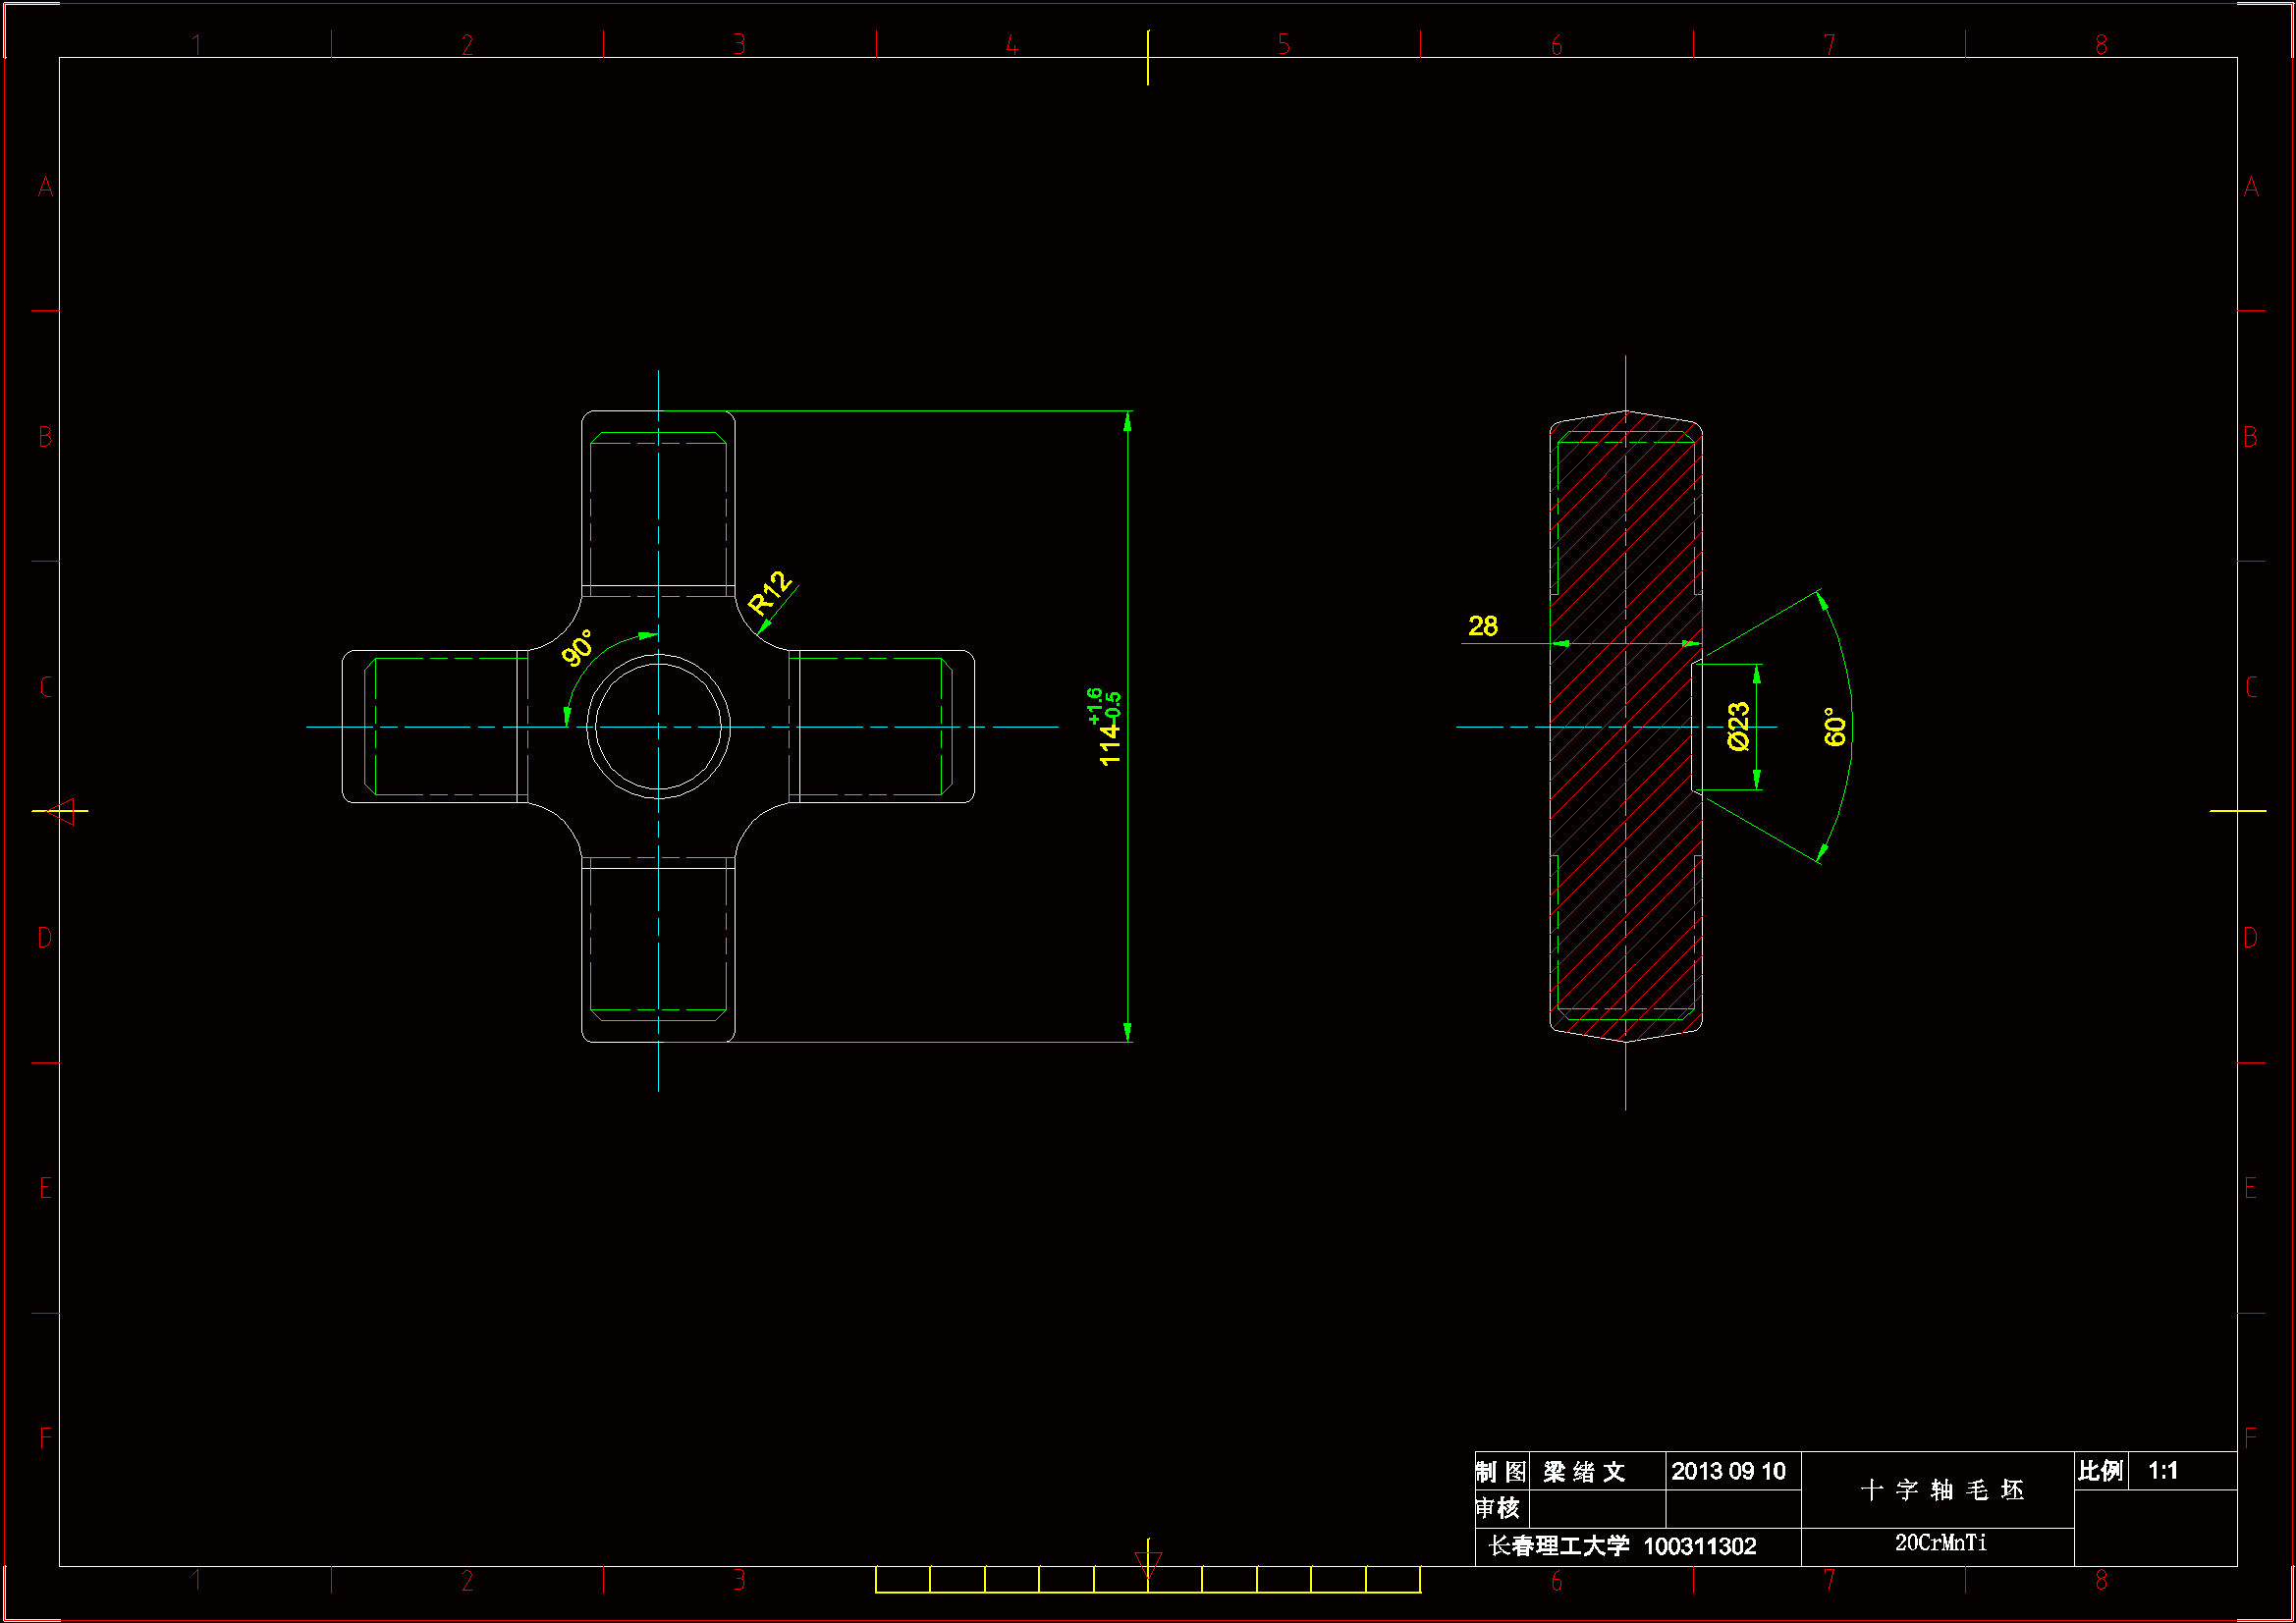This screenshot has height=1623, width=2296.
Task: Click the left border triangle centering marker
Action: click(62, 811)
